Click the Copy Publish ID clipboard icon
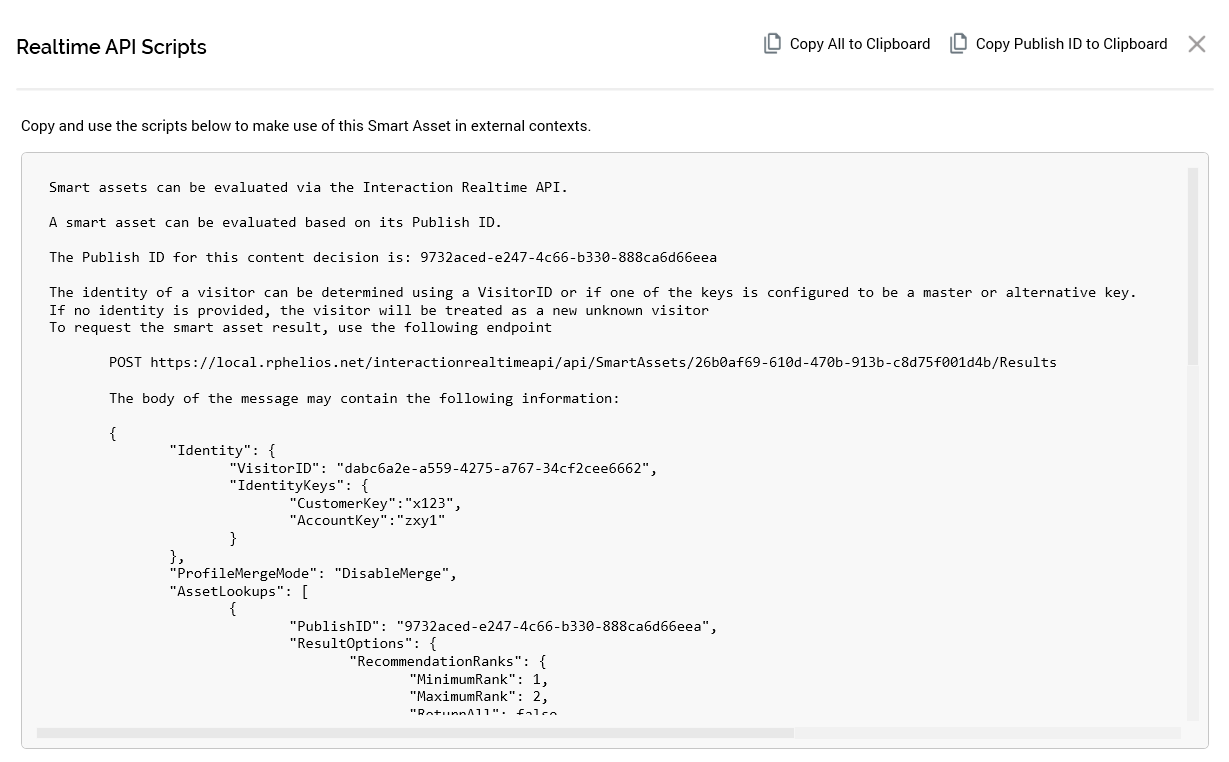 pyautogui.click(x=958, y=44)
